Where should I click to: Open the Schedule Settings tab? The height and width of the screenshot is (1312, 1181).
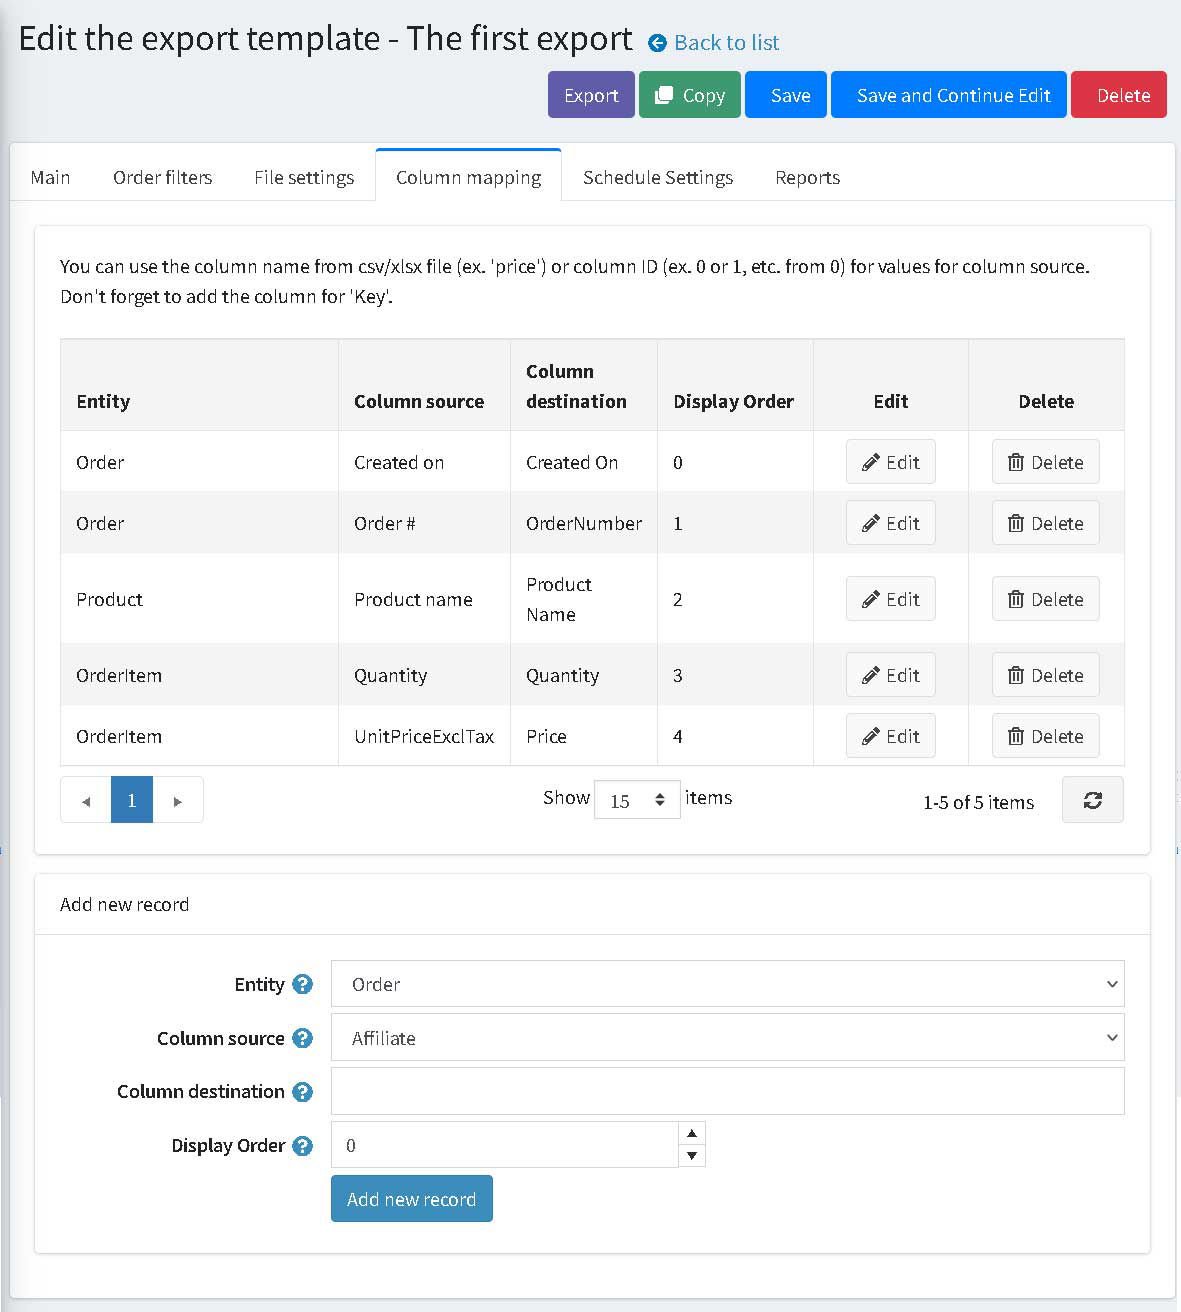click(658, 177)
